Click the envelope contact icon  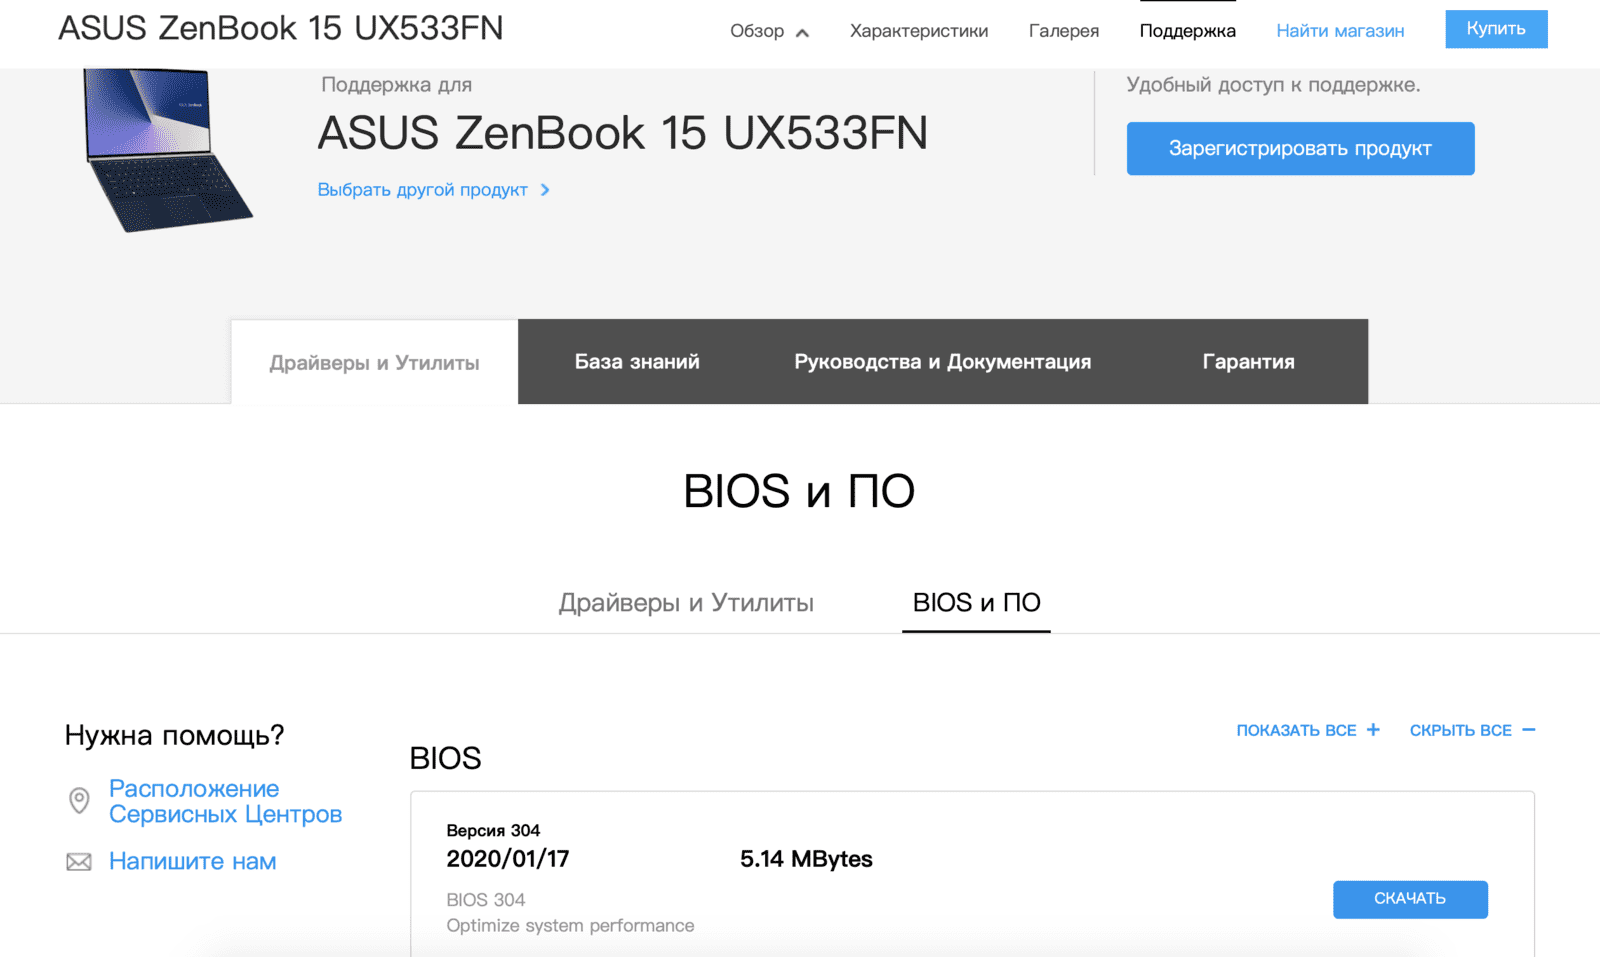(x=79, y=862)
